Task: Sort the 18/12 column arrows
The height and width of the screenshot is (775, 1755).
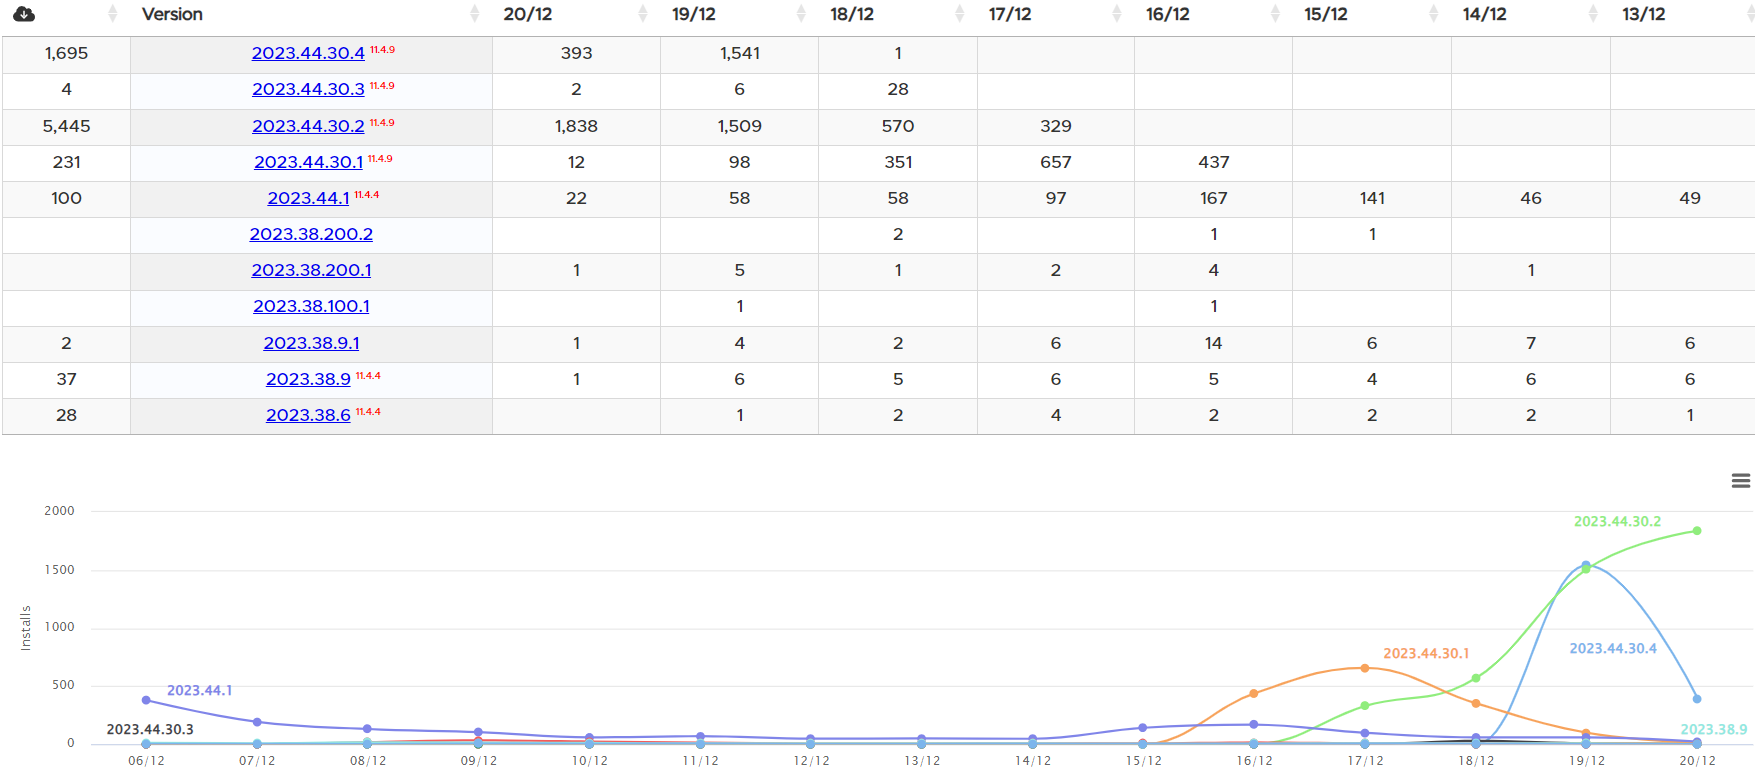Action: pos(960,14)
